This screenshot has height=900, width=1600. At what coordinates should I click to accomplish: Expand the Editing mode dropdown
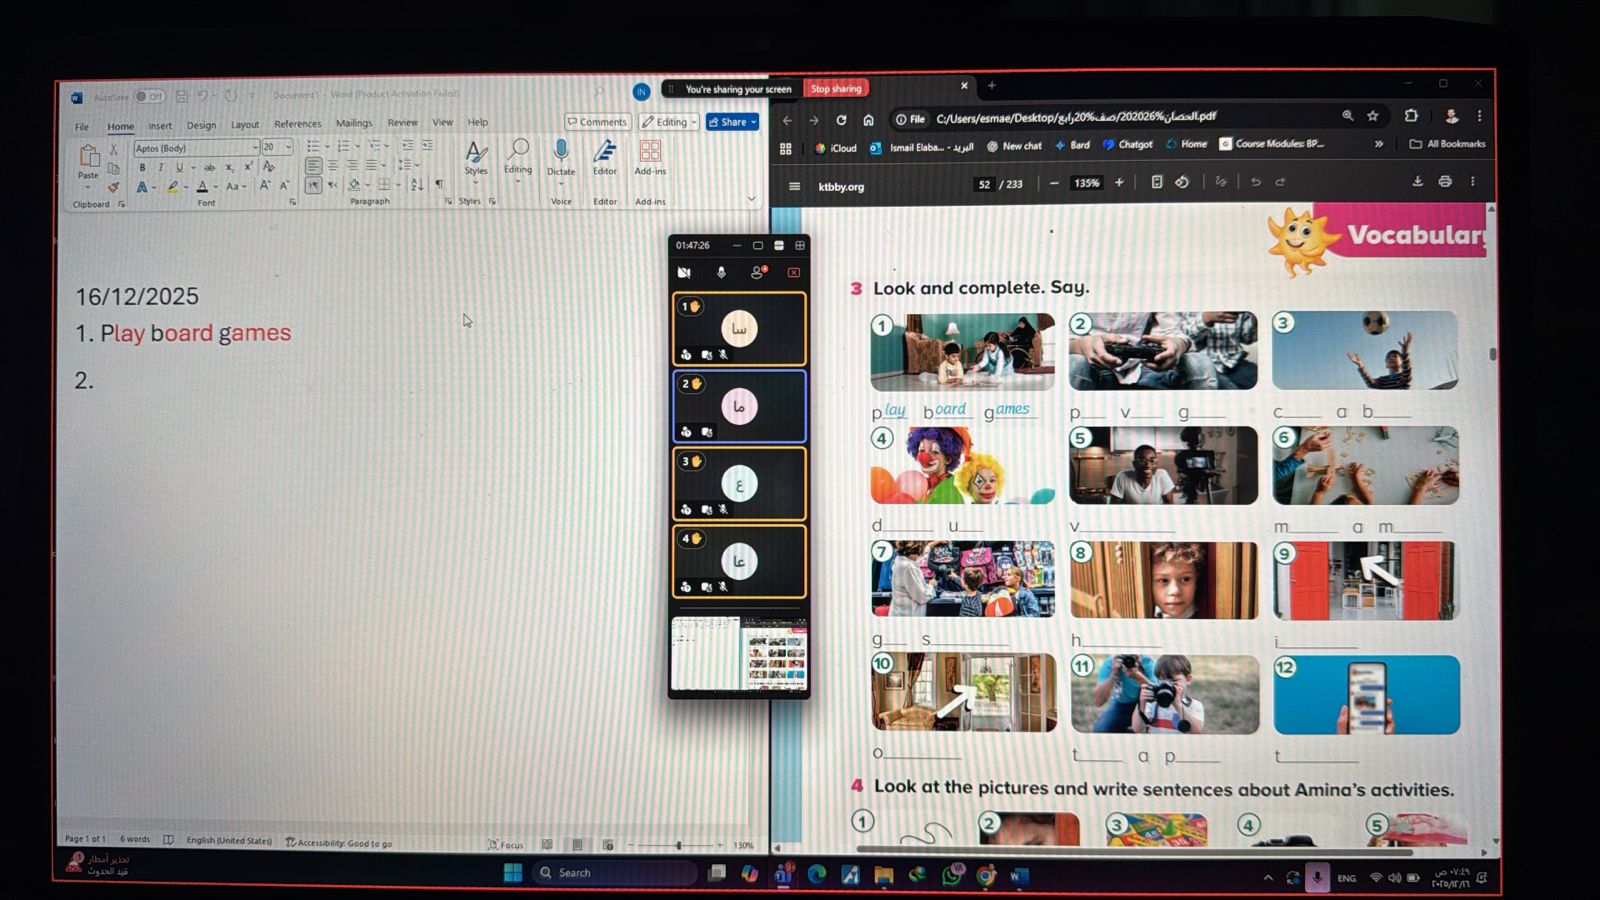click(693, 122)
